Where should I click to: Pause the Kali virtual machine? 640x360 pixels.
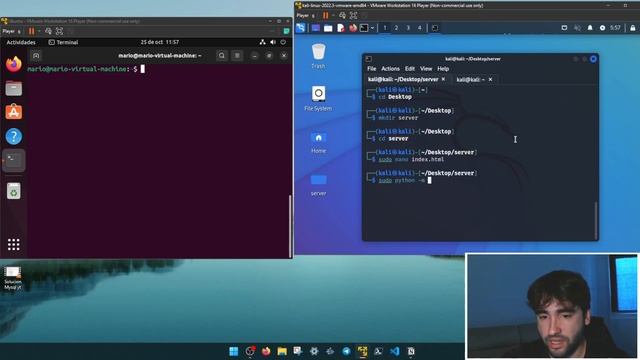coord(325,16)
